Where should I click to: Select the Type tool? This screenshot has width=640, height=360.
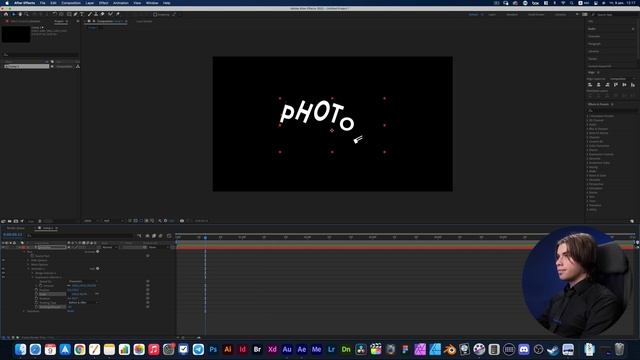(82, 14)
